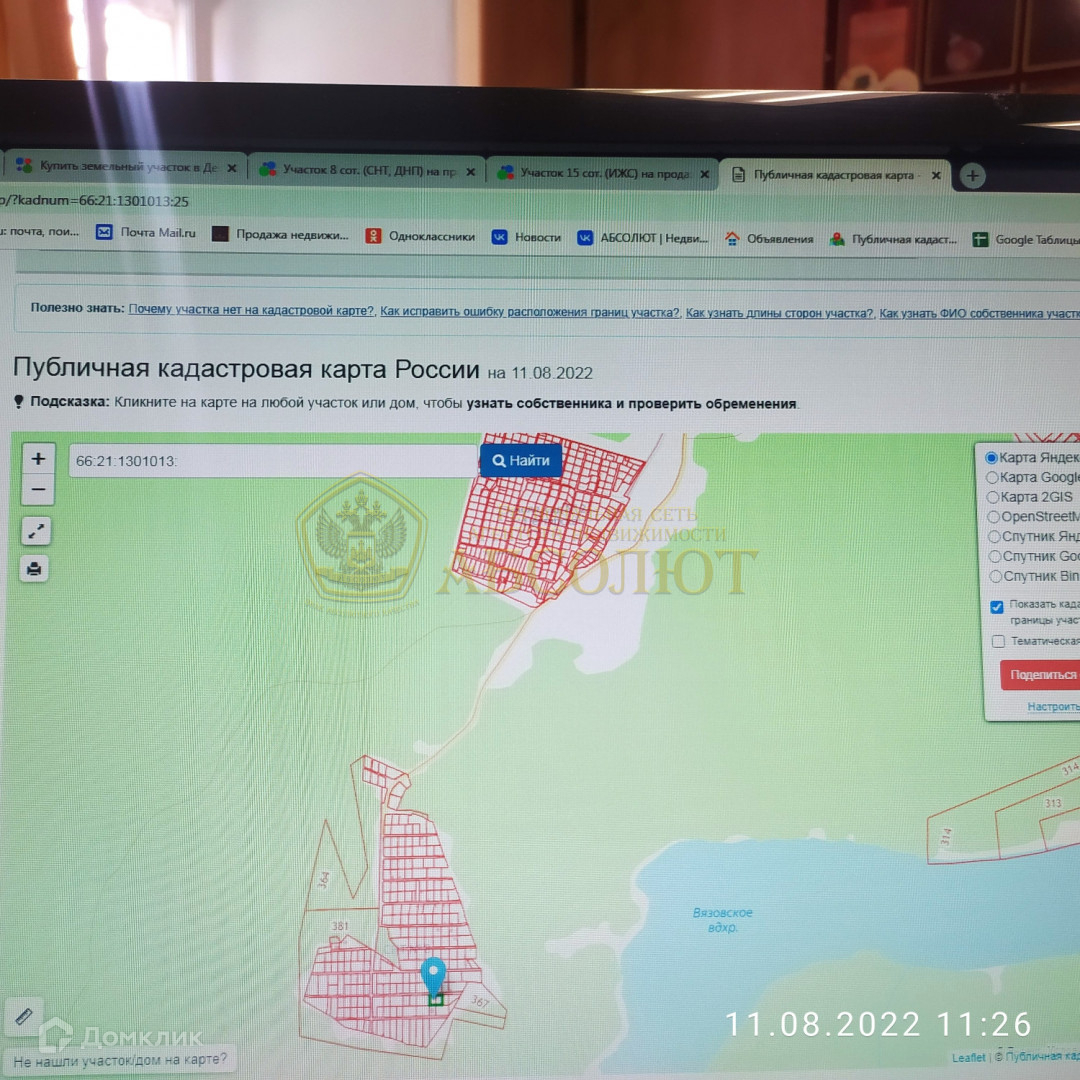Open the ruler measurement tool
The width and height of the screenshot is (1080, 1080).
coord(23,1016)
